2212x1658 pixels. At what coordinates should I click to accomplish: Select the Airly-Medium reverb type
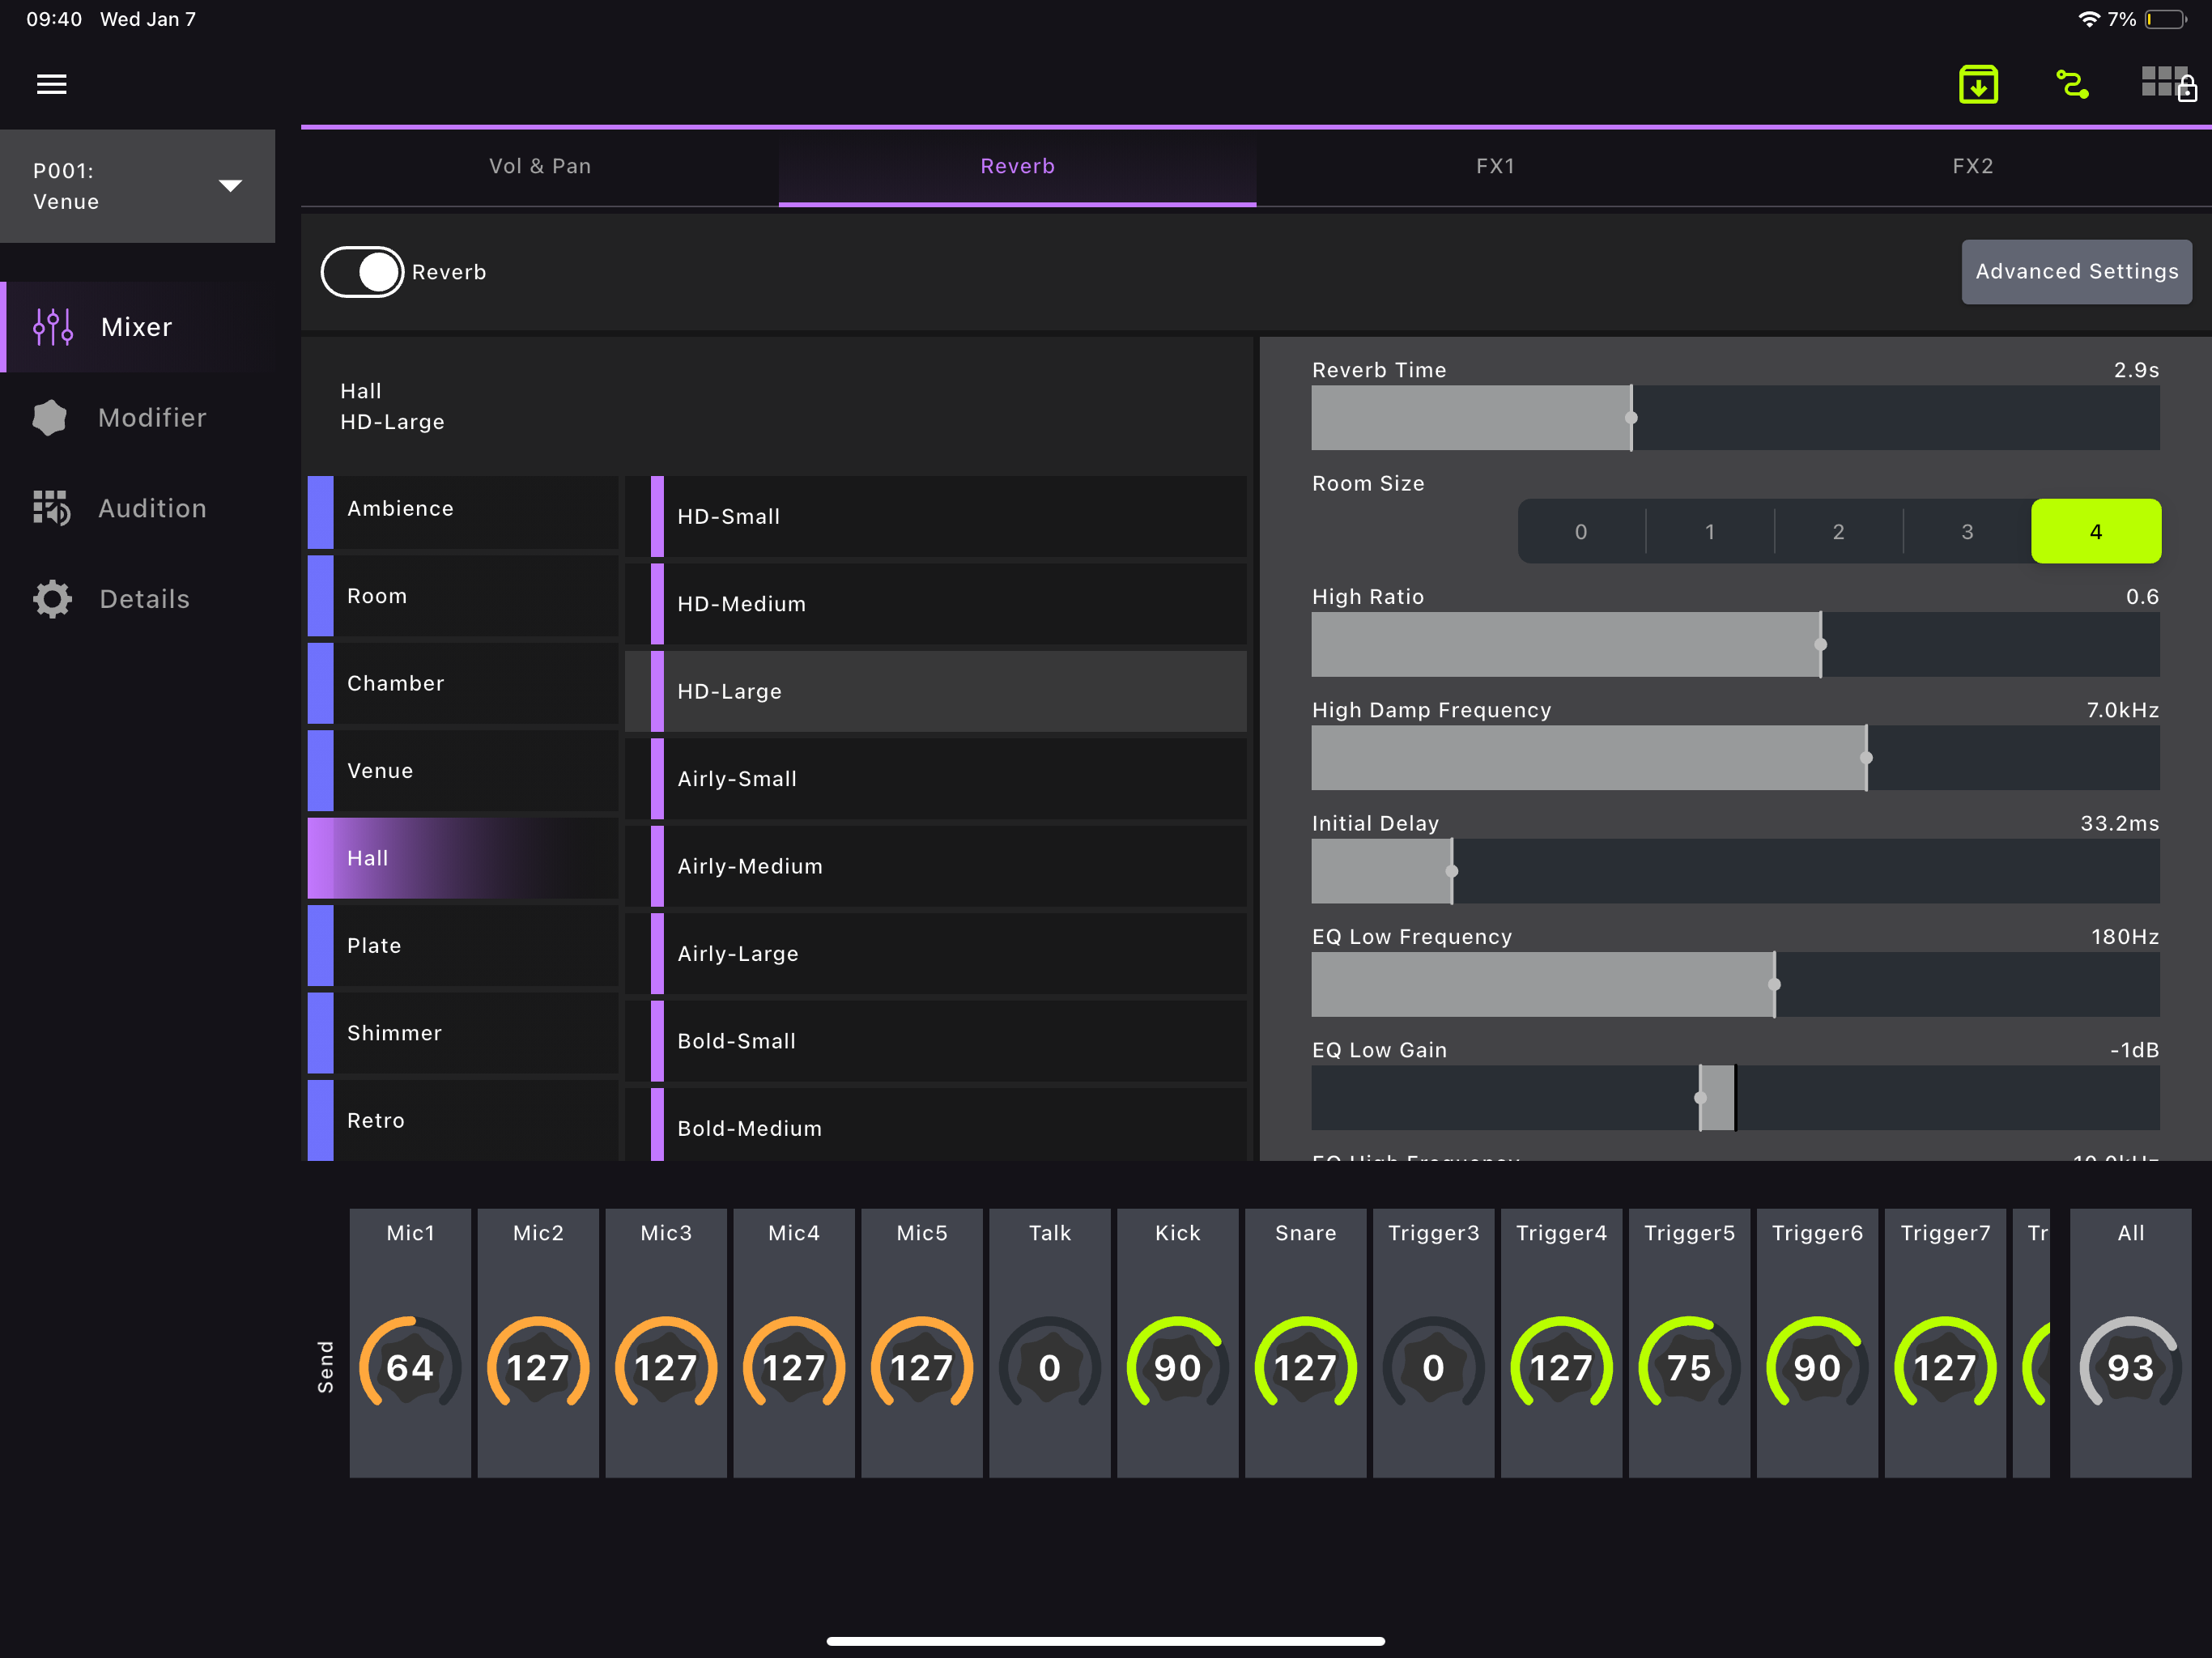pyautogui.click(x=936, y=866)
